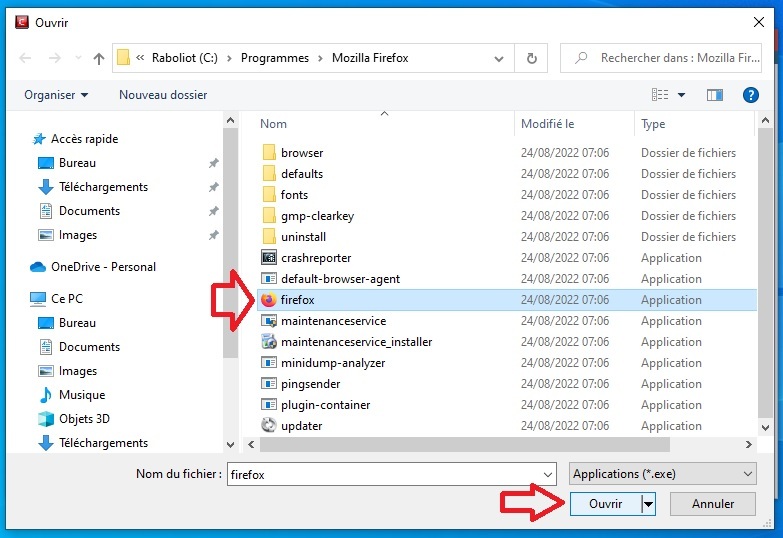
Task: Select OneDrive - Personal
Action: tap(103, 267)
